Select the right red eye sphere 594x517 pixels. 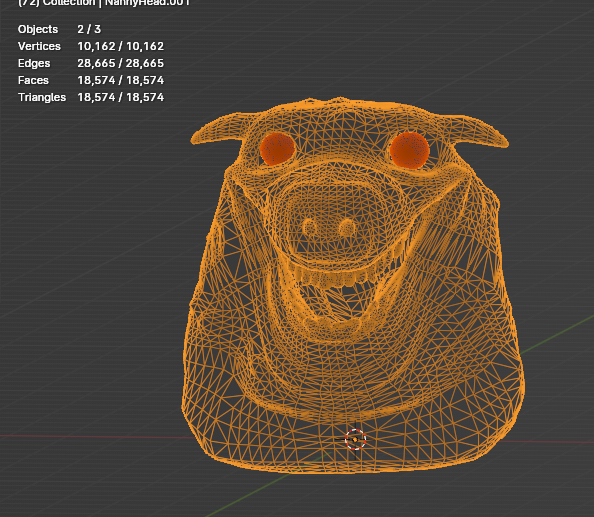pyautogui.click(x=410, y=150)
